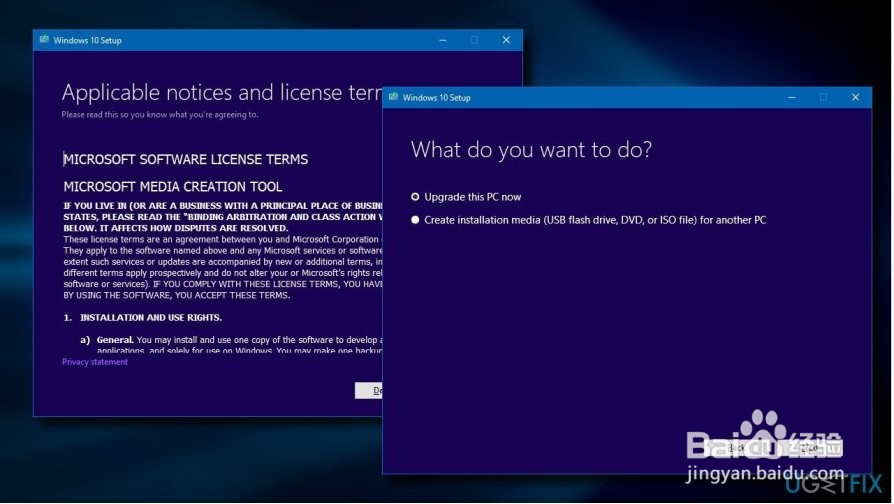Click the 'Applicable notices and license terms' heading
This screenshot has height=504, width=894.
(x=222, y=92)
